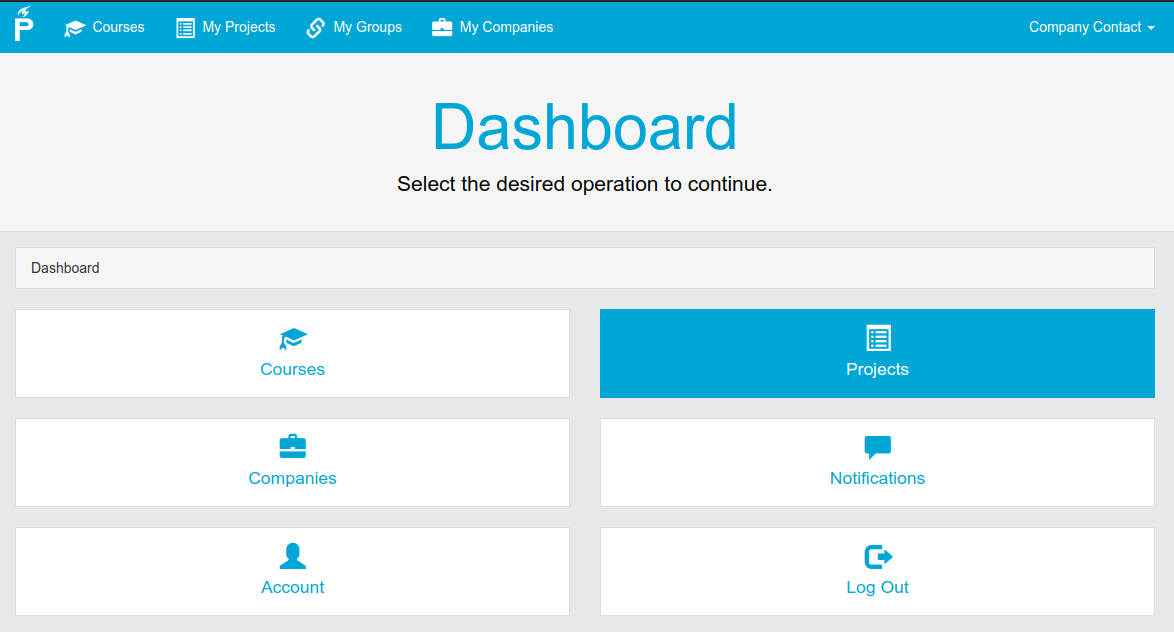Click the chain link icon beside My Groups
This screenshot has width=1174, height=632.
click(316, 28)
